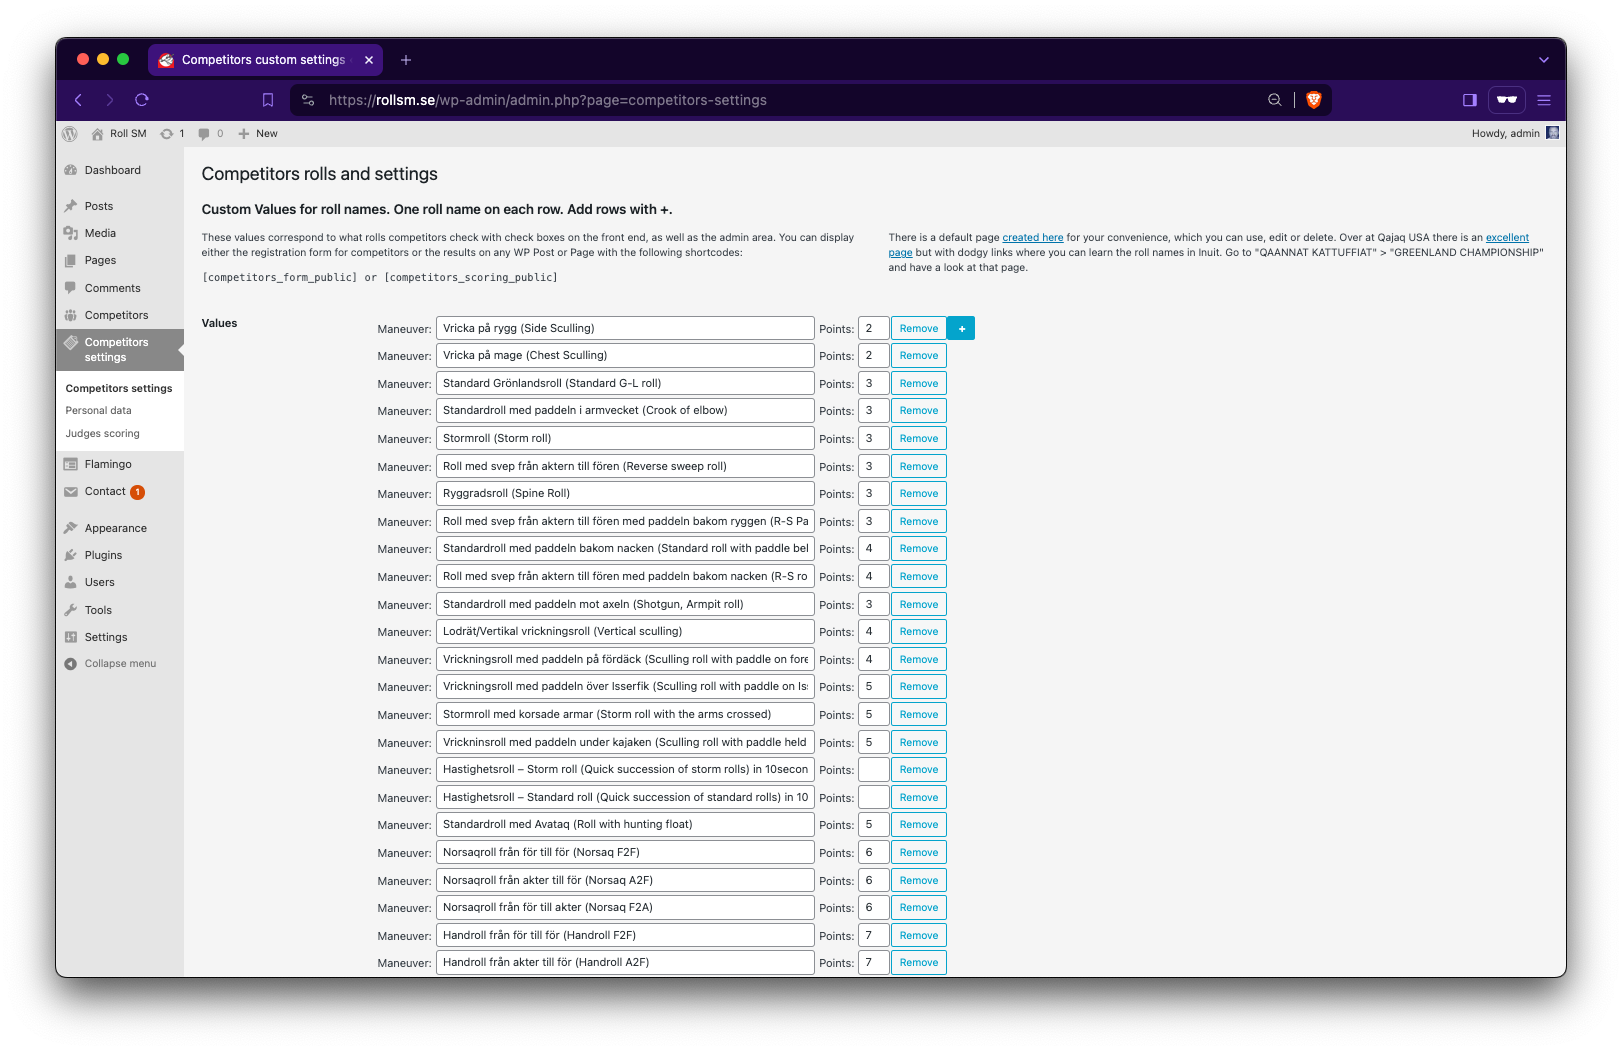Click New in the admin bar
The height and width of the screenshot is (1051, 1622).
(258, 134)
